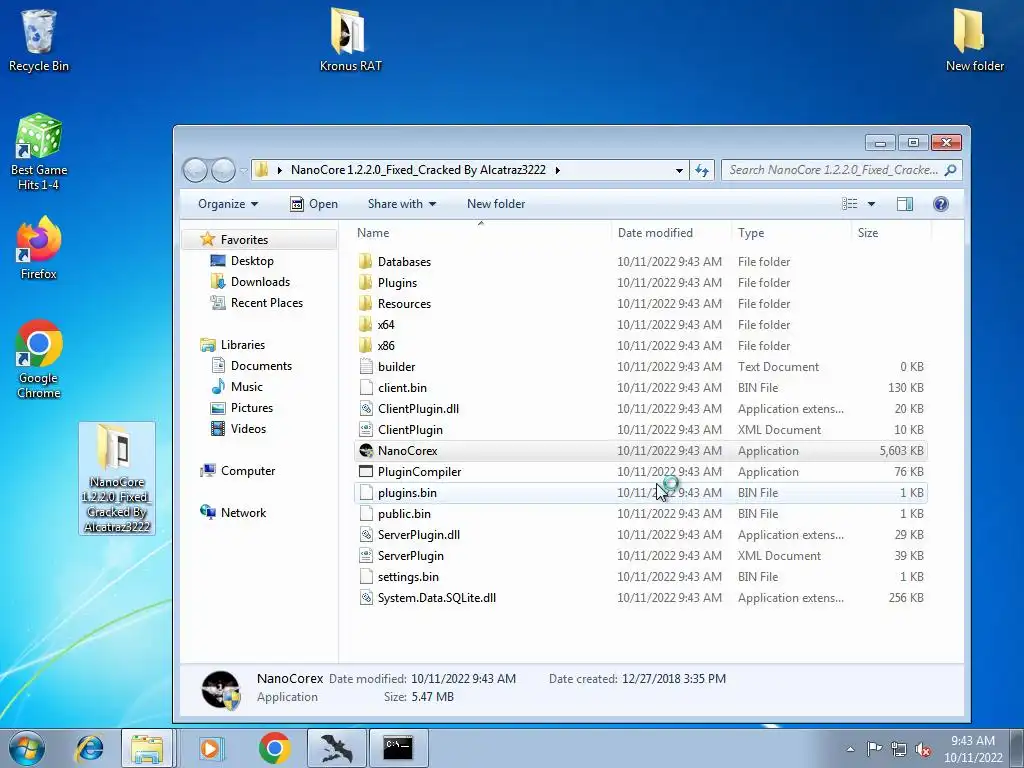Sort by Name column header

coord(481,232)
